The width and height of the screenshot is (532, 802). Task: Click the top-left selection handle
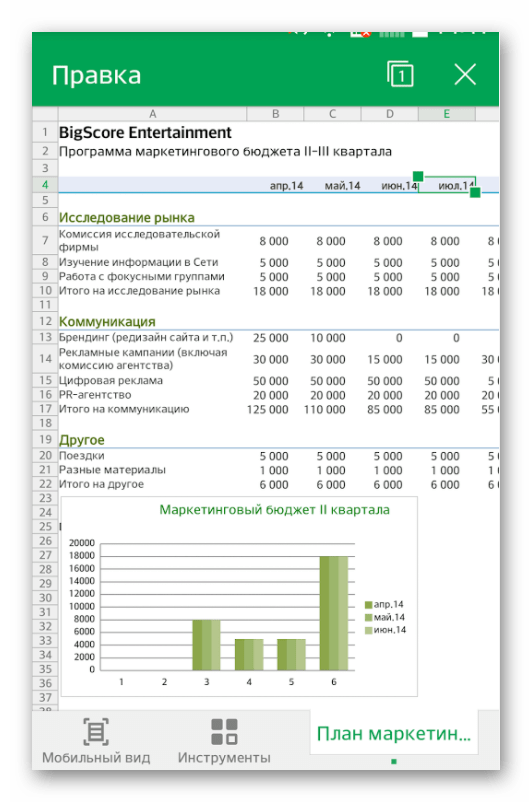tap(418, 176)
